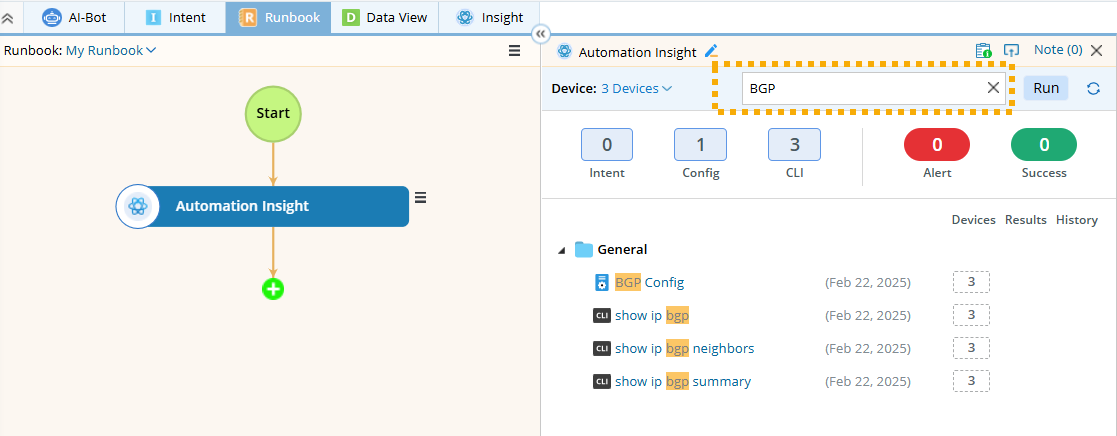Collapse the General folder tree
Screen dimensions: 1117x436
click(561, 250)
